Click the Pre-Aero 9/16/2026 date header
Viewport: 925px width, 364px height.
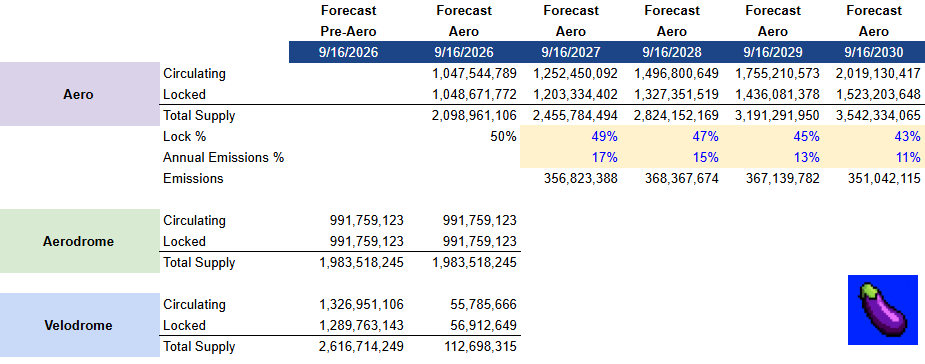348,53
